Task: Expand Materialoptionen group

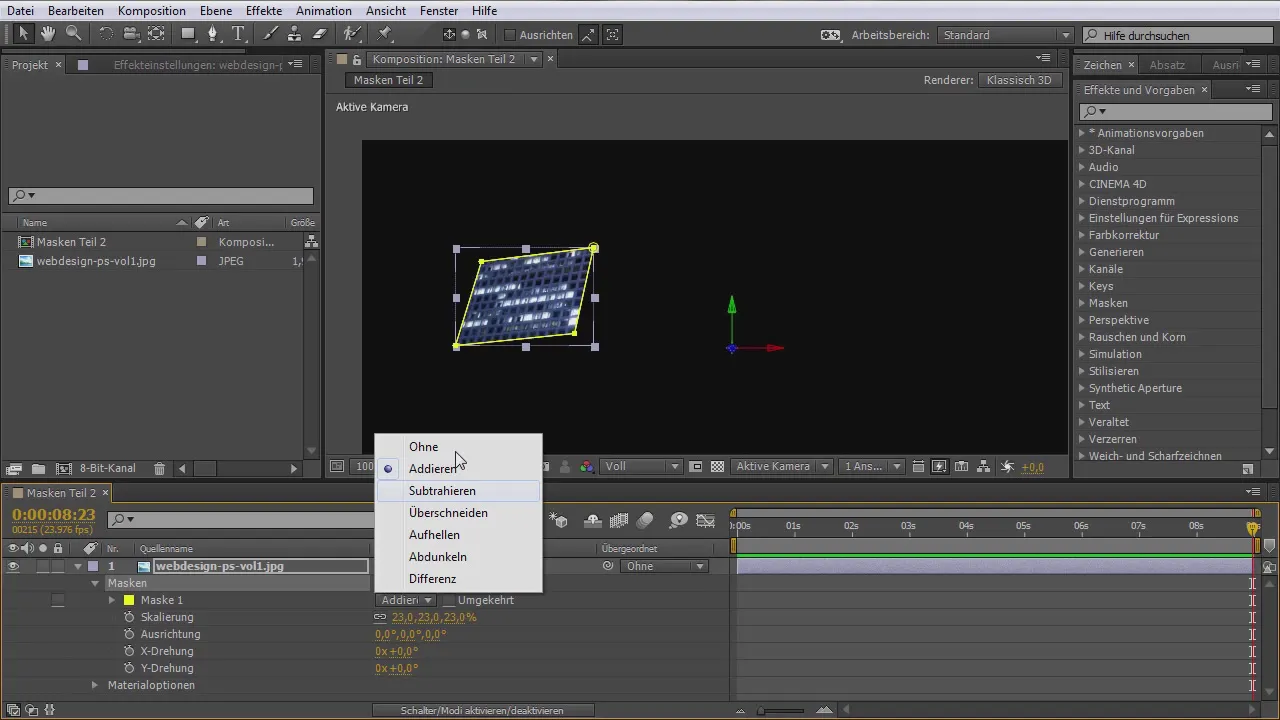Action: [95, 685]
